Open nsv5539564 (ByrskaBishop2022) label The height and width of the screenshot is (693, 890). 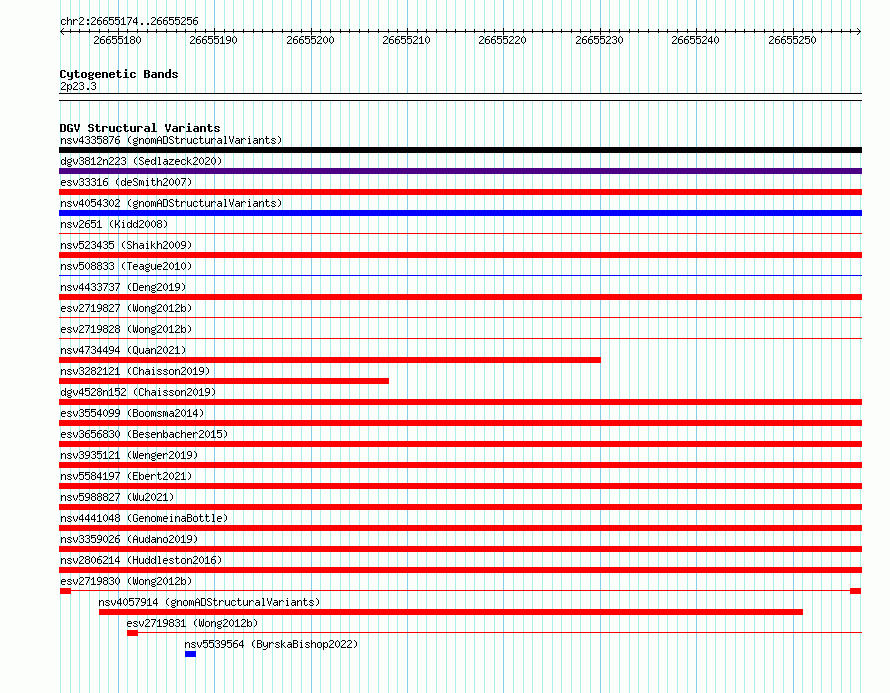pyautogui.click(x=271, y=644)
